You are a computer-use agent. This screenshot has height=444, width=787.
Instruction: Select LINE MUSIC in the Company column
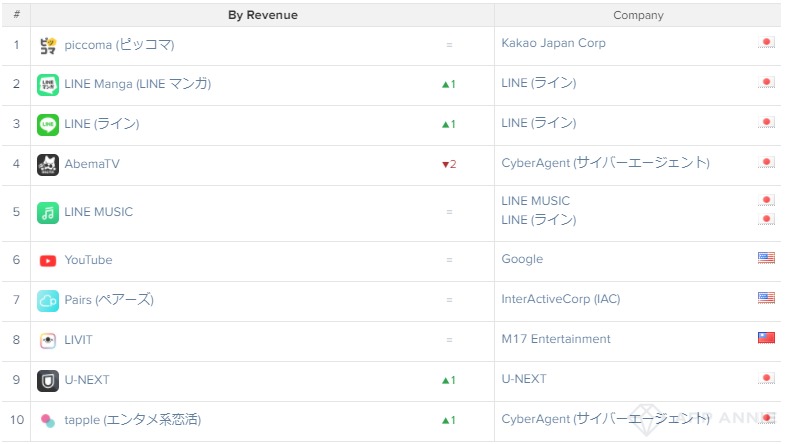click(x=536, y=201)
